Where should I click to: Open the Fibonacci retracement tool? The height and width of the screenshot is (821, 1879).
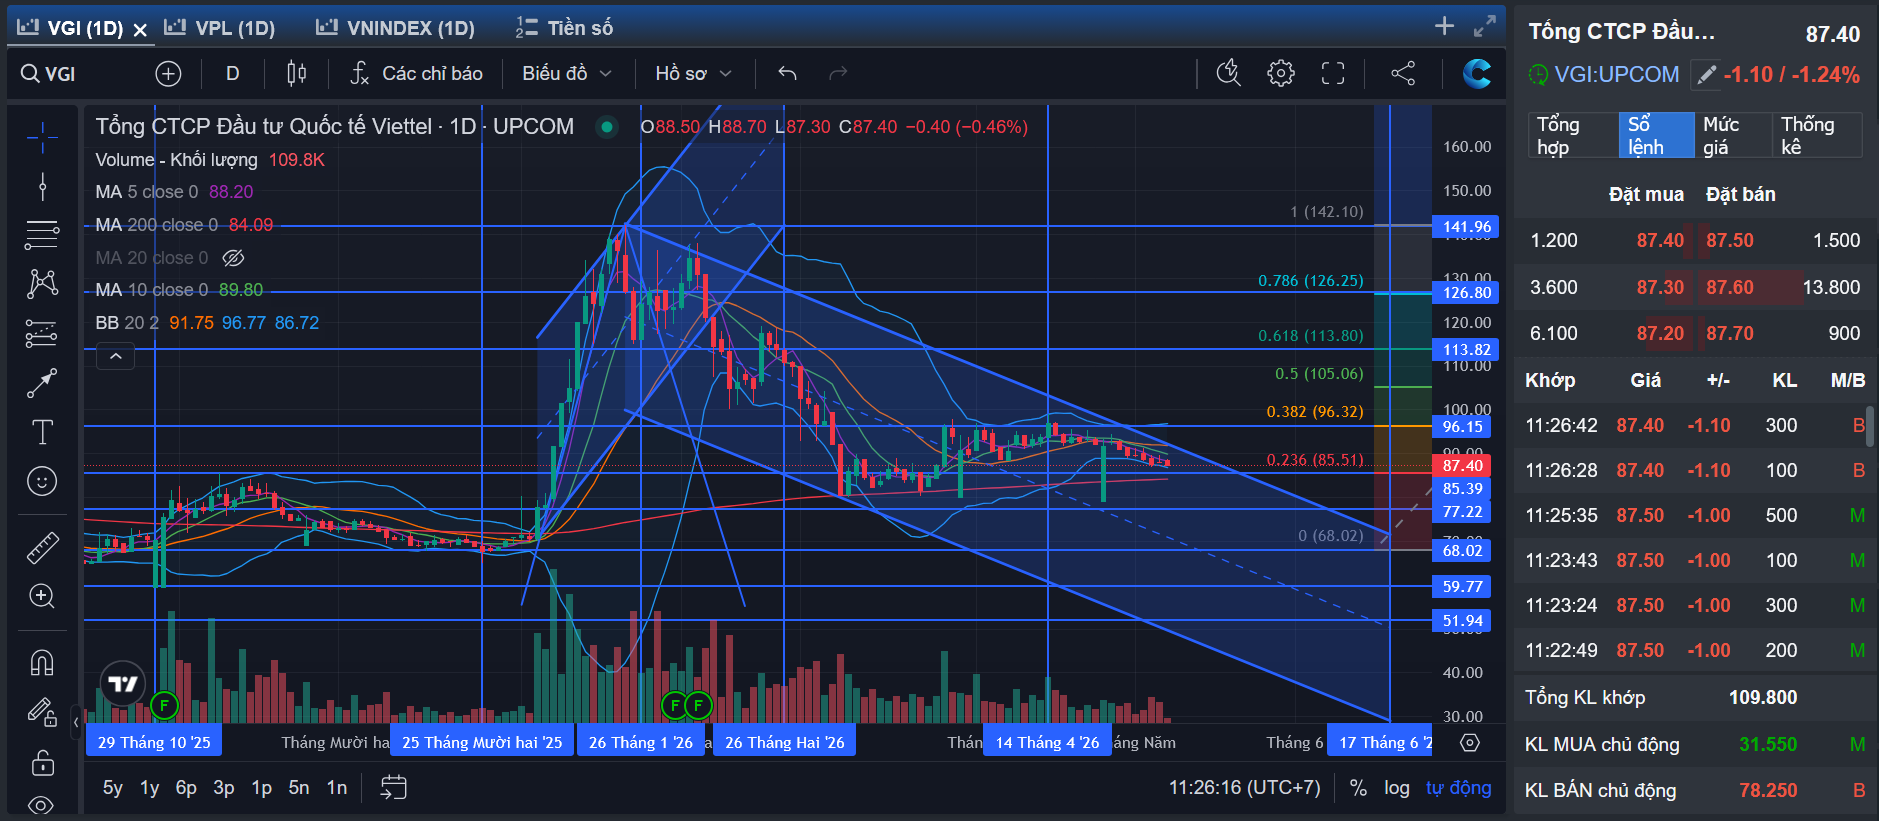pyautogui.click(x=42, y=235)
